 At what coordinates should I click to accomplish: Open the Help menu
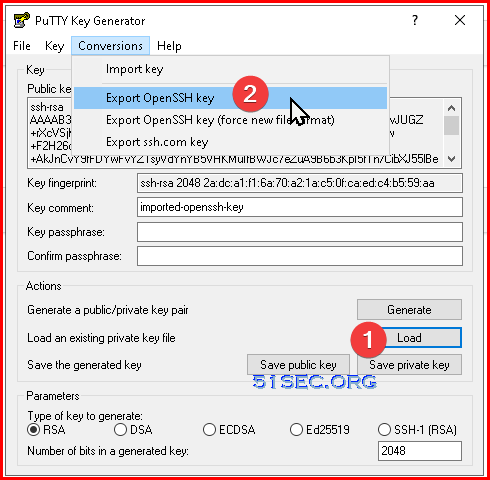169,46
